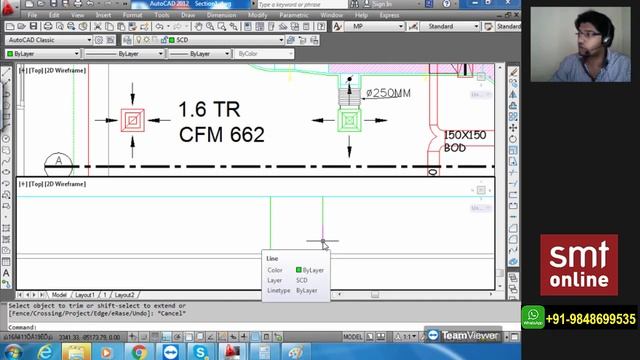Click the Make Object's Layer Current icon
The image size is (640, 360).
(291, 40)
